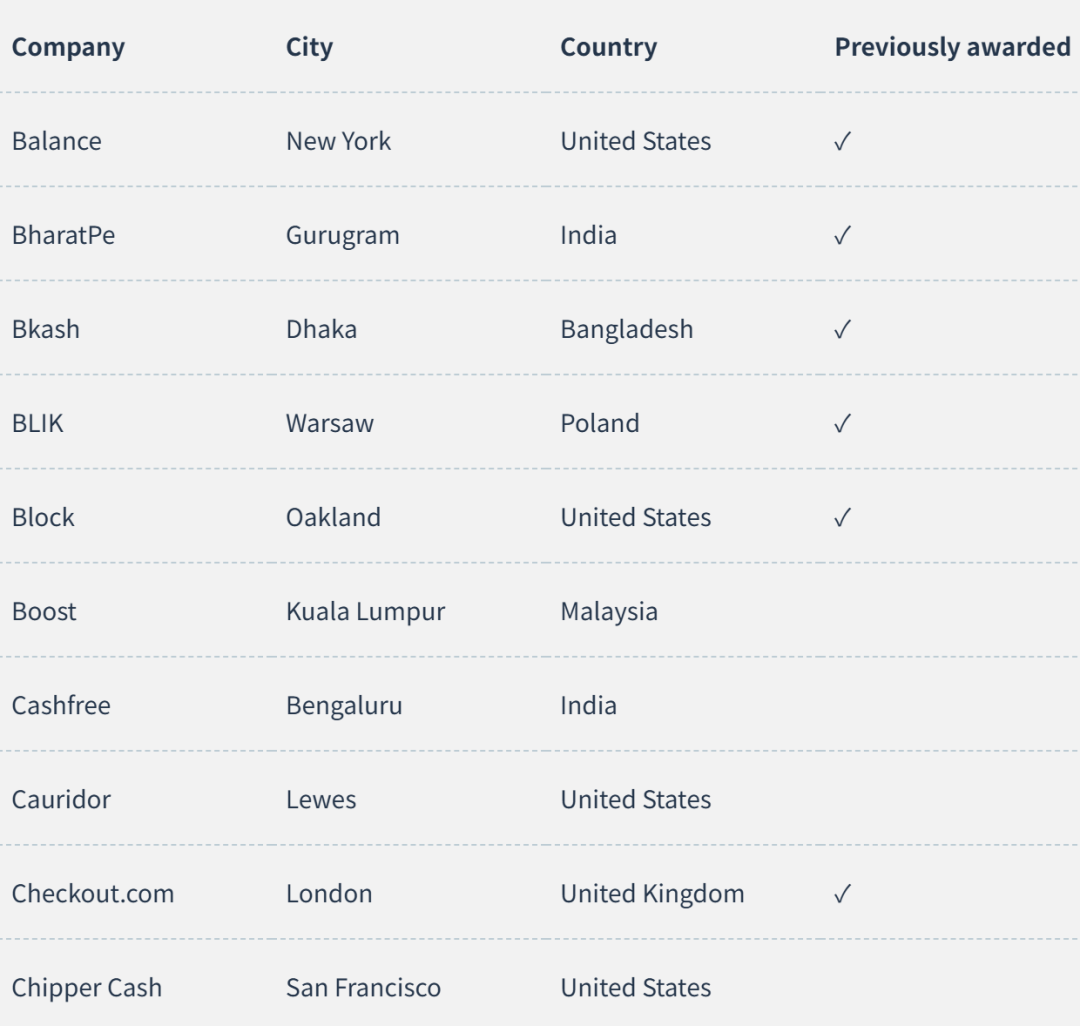Click the Previously awarded column header
This screenshot has height=1026, width=1080.
pyautogui.click(x=953, y=47)
